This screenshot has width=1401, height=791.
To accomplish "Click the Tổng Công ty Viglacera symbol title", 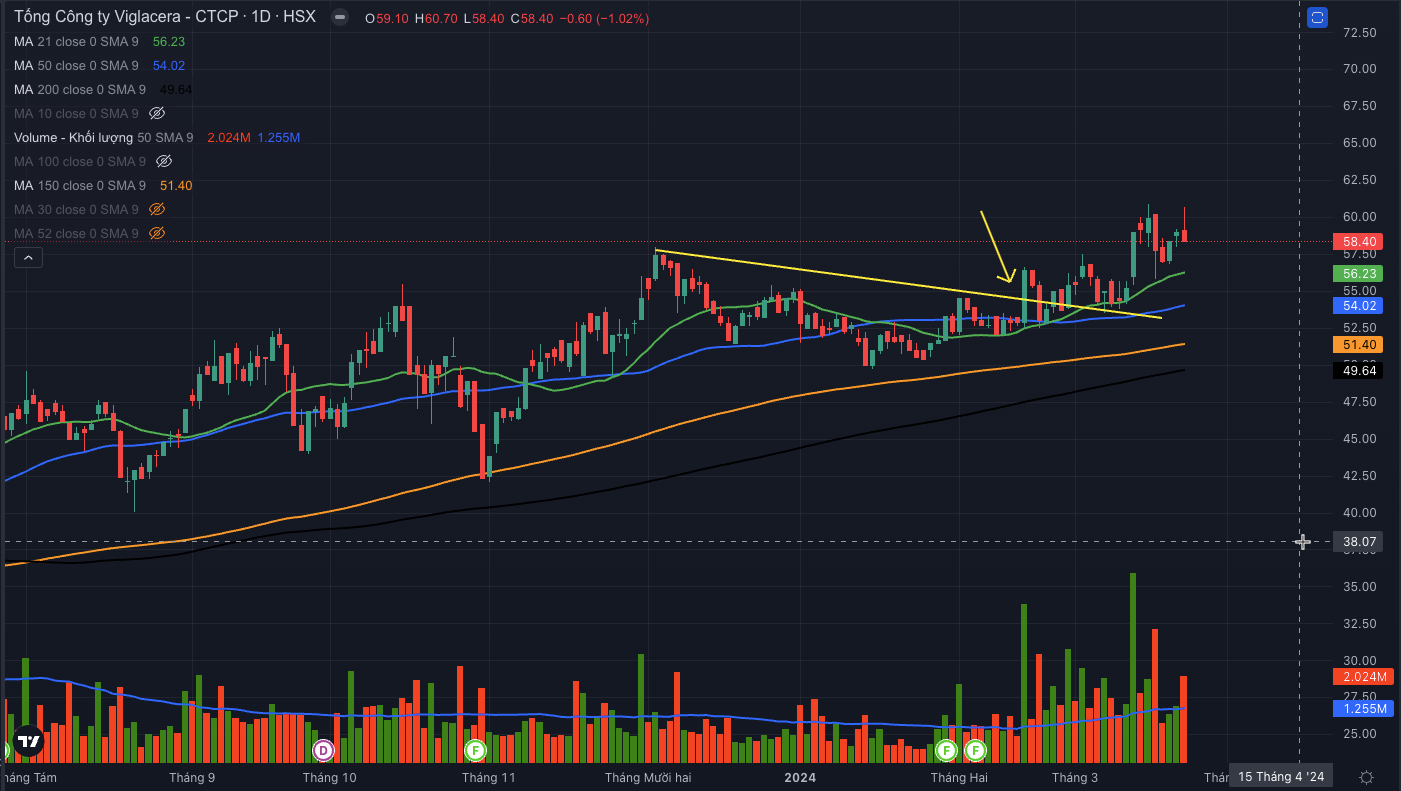I will coord(165,18).
